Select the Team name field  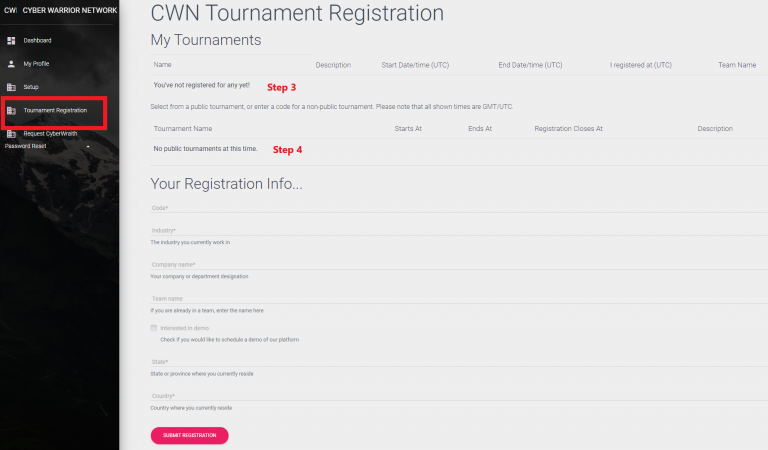(x=459, y=299)
